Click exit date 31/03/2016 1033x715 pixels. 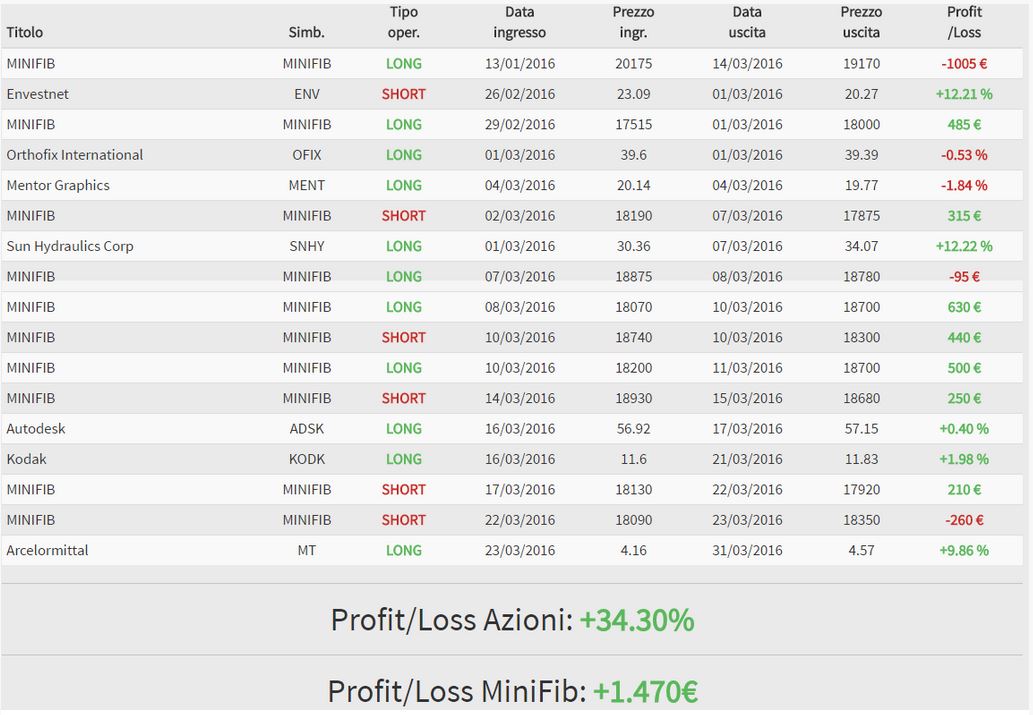pos(747,550)
